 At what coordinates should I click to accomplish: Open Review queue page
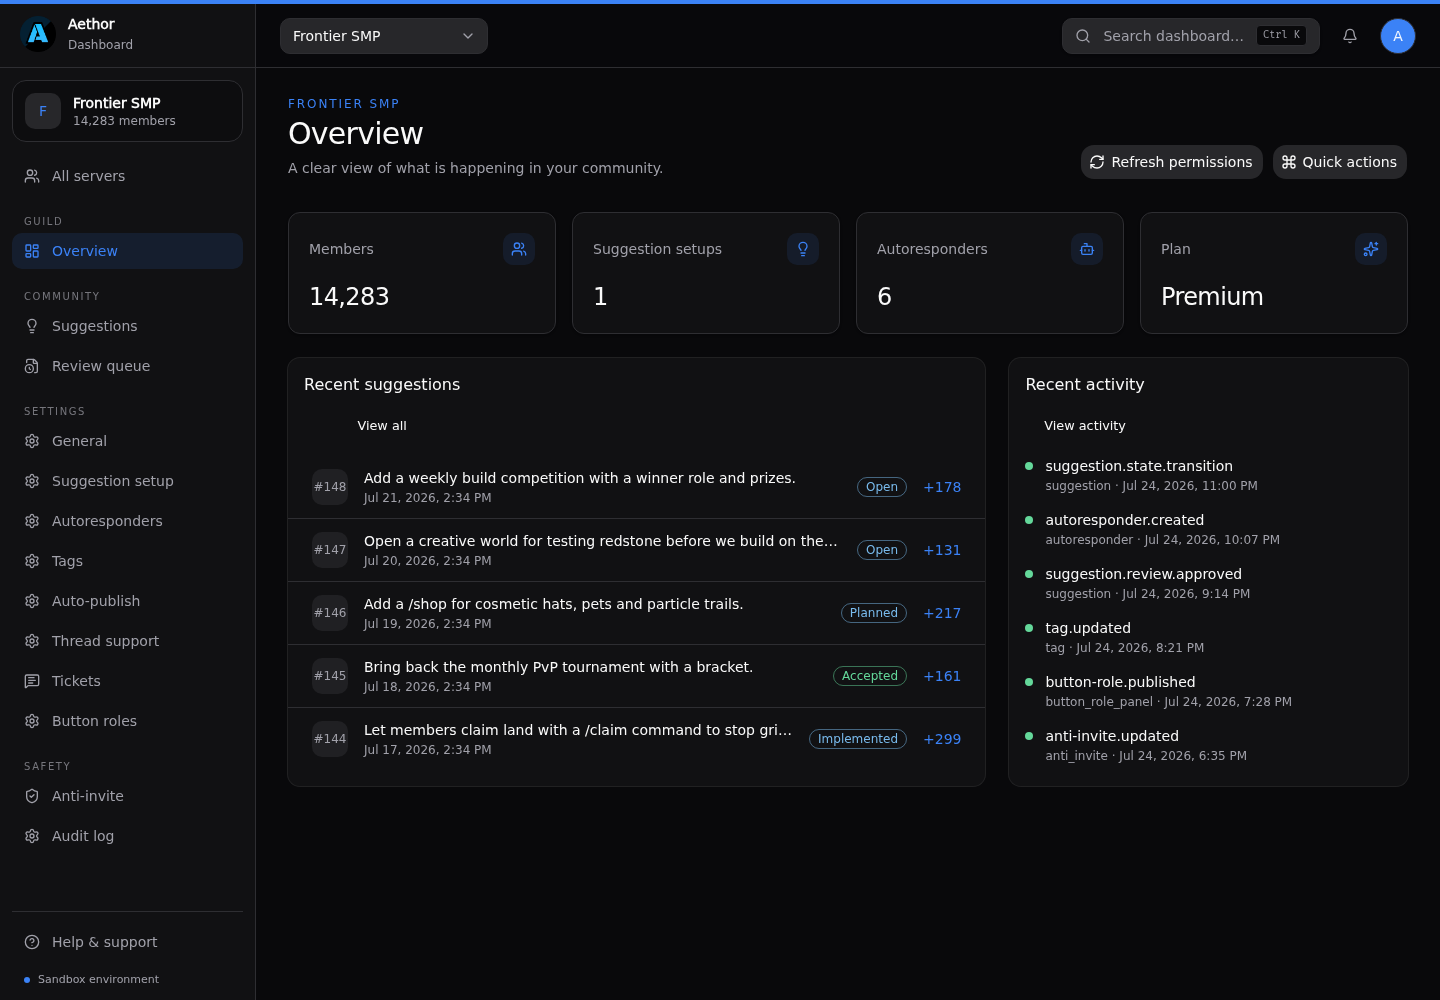click(x=127, y=366)
